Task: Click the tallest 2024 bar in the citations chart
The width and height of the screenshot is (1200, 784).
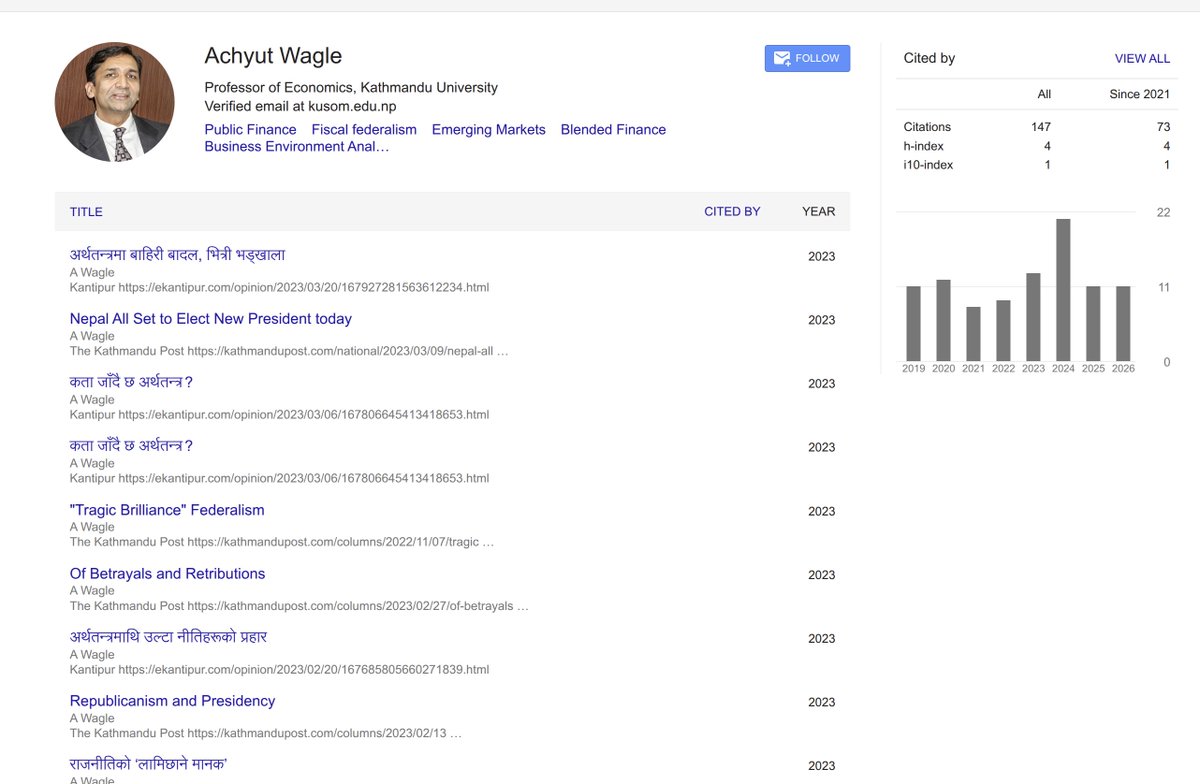Action: click(1063, 290)
